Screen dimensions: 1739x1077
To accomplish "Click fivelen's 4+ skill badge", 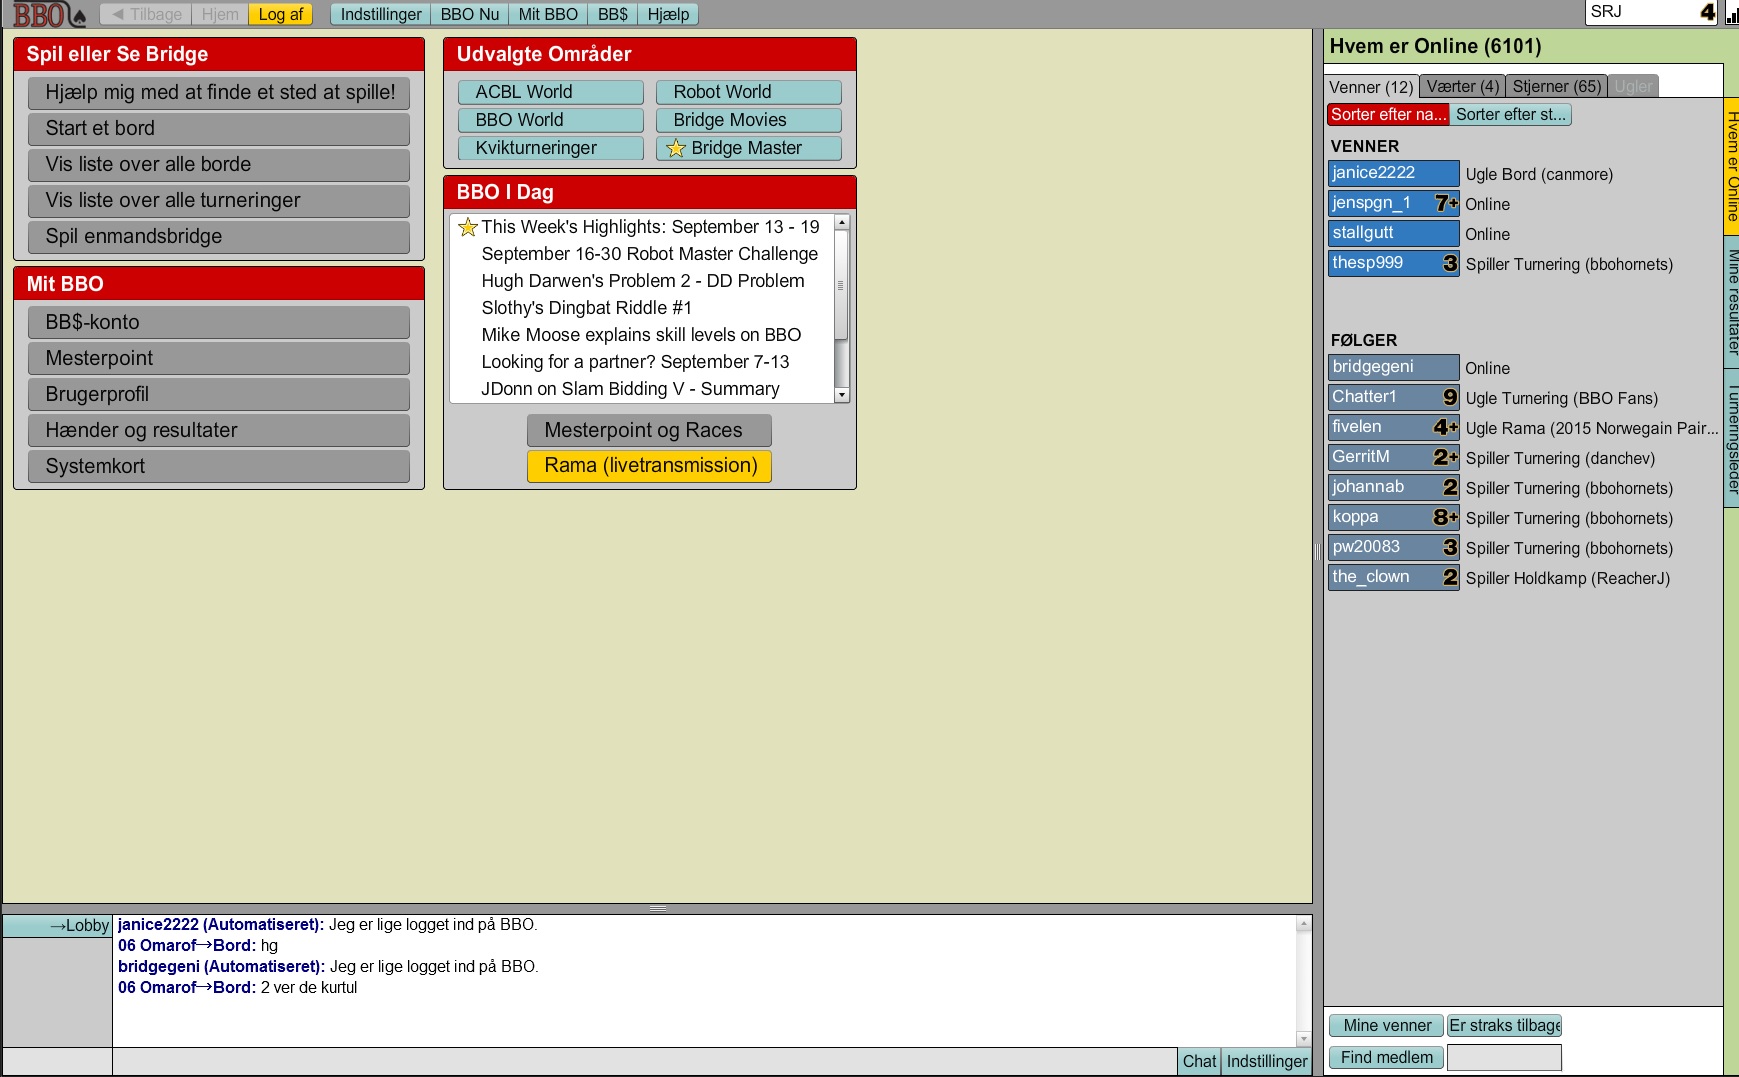I will point(1446,427).
